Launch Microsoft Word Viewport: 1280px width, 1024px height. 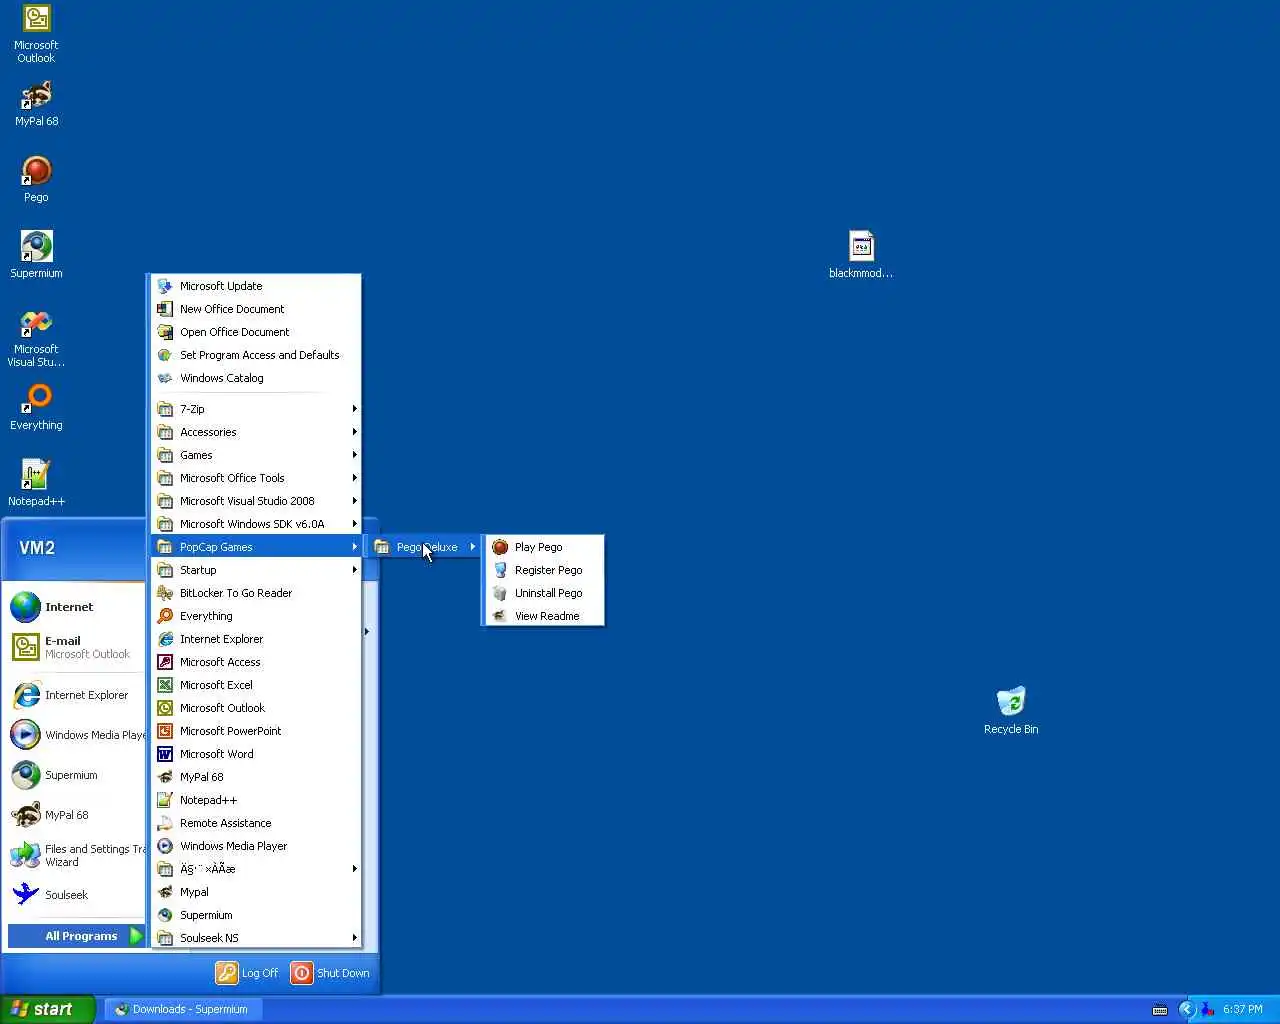coord(256,754)
